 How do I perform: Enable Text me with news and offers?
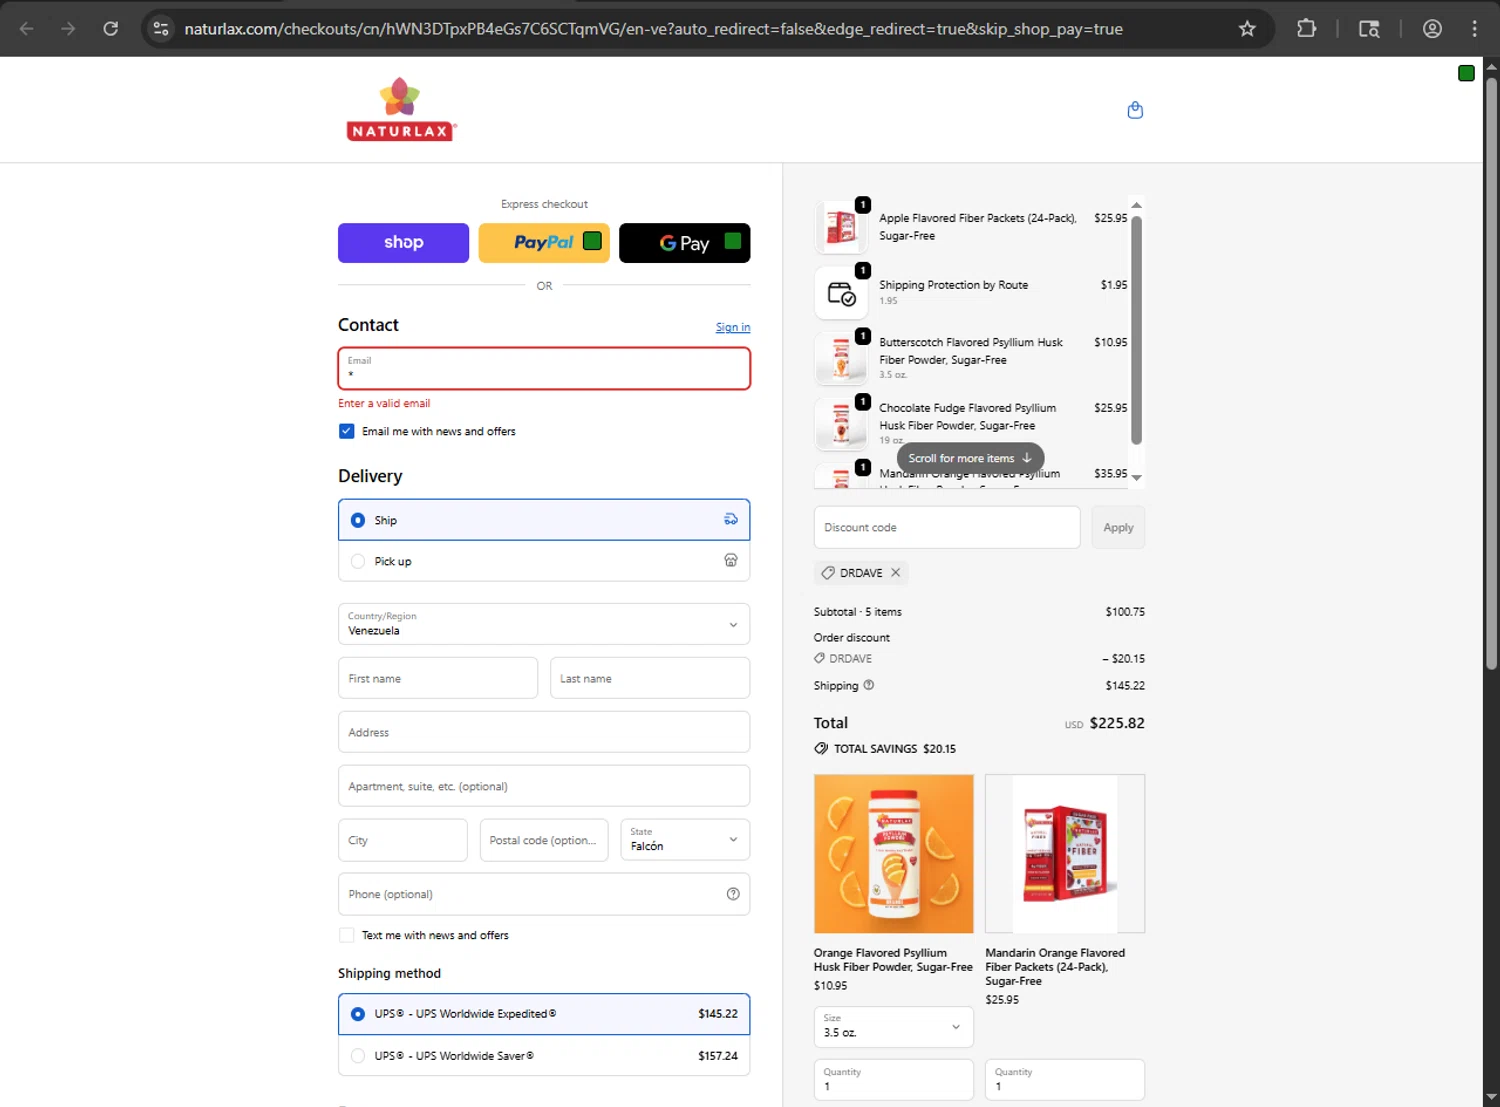coord(347,935)
